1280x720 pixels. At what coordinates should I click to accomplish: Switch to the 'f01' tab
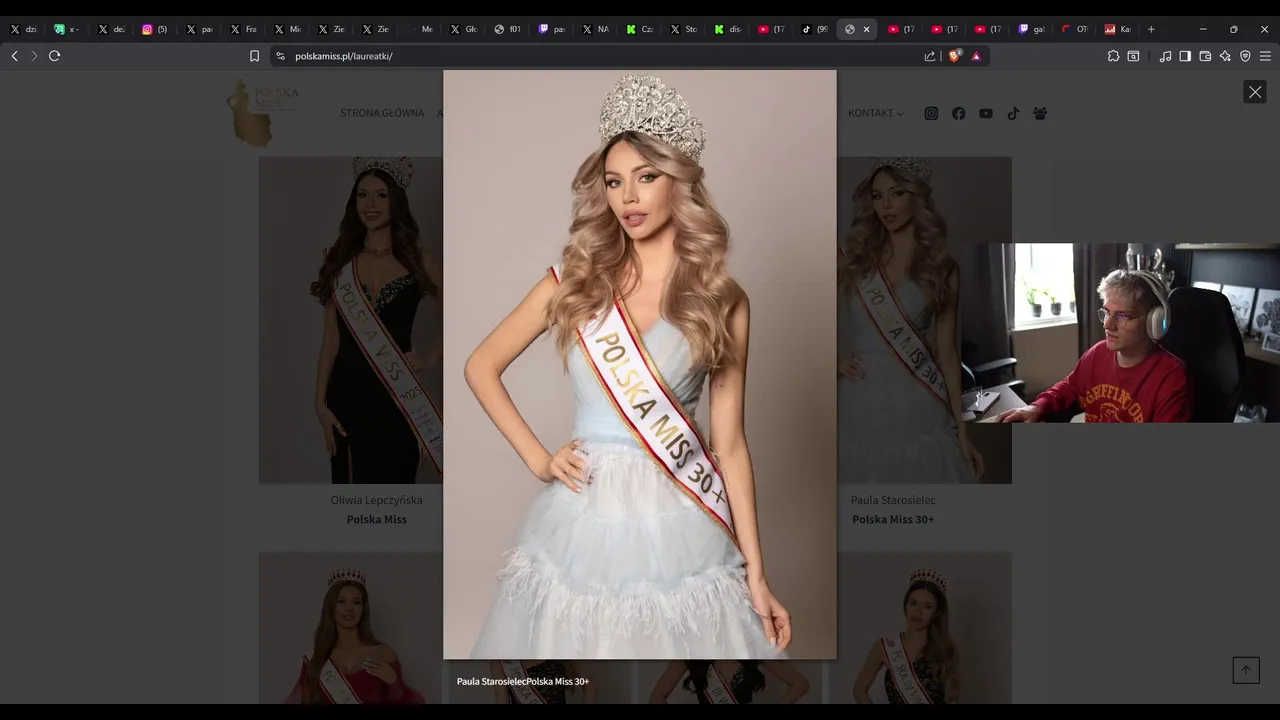tap(508, 29)
